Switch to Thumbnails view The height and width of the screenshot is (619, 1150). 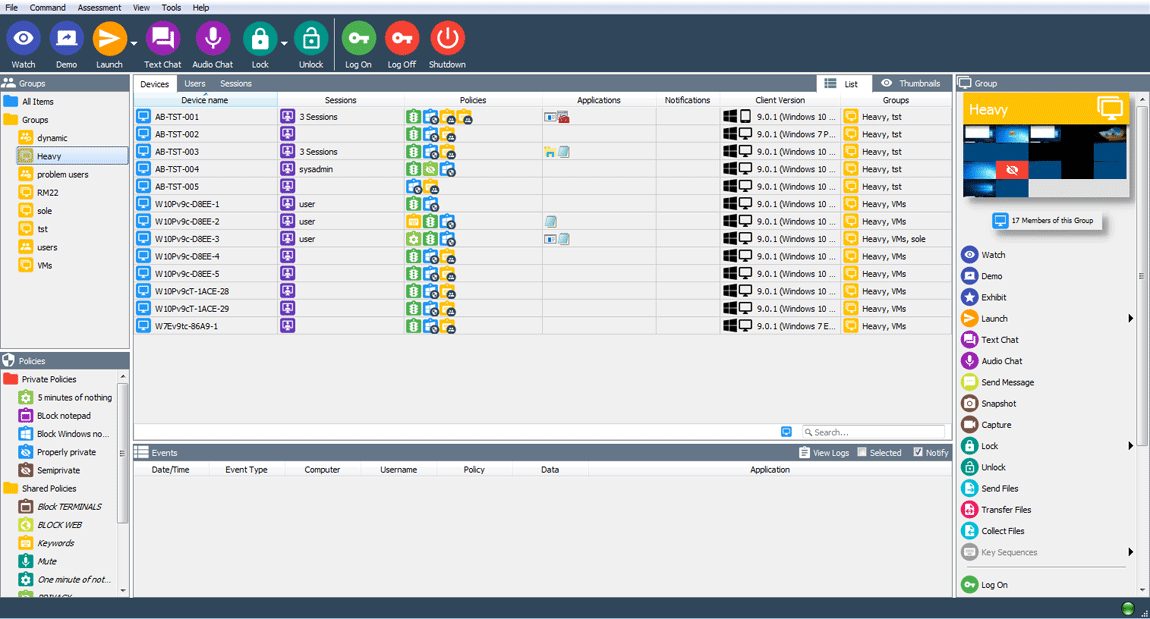(x=911, y=84)
